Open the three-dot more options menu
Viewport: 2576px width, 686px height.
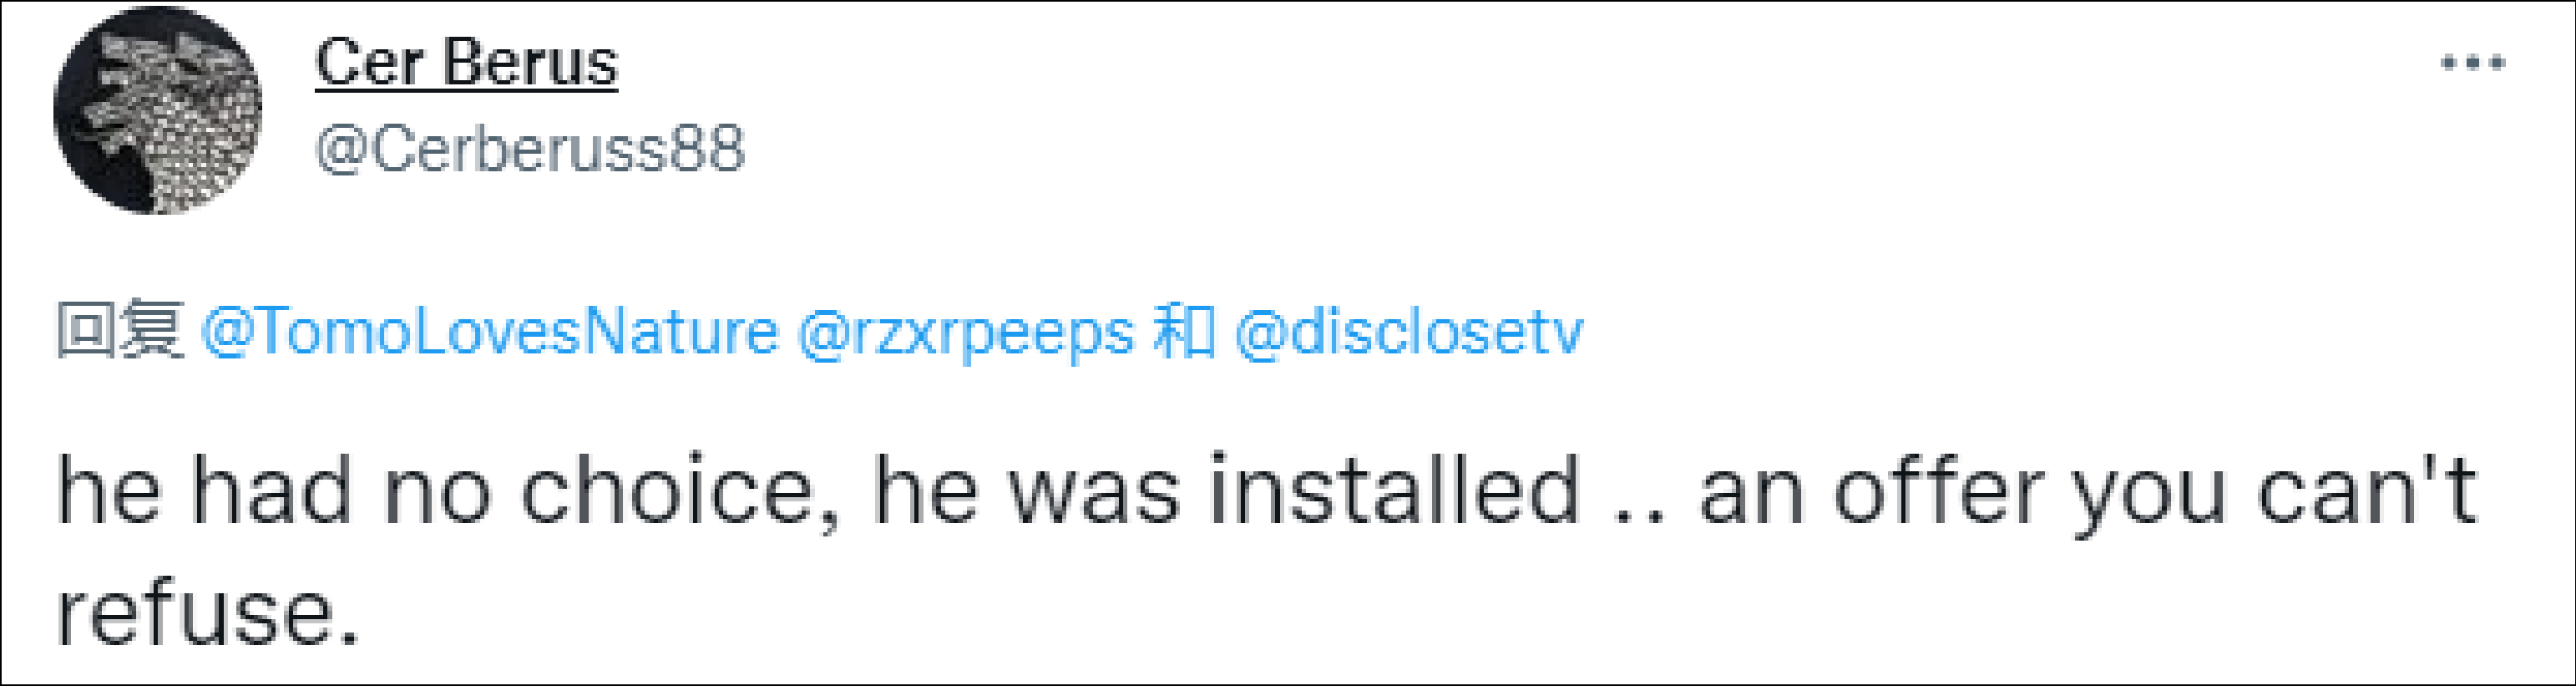(x=2472, y=63)
